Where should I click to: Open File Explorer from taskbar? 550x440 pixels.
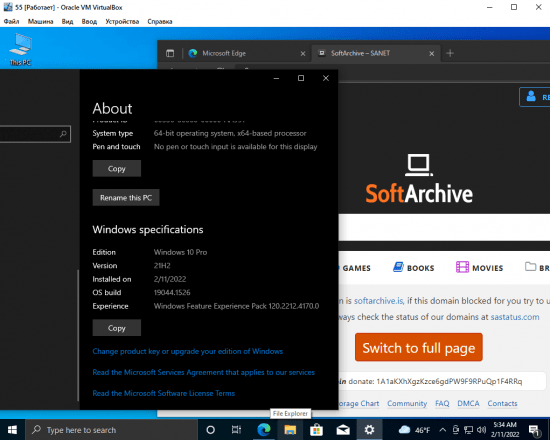point(290,430)
